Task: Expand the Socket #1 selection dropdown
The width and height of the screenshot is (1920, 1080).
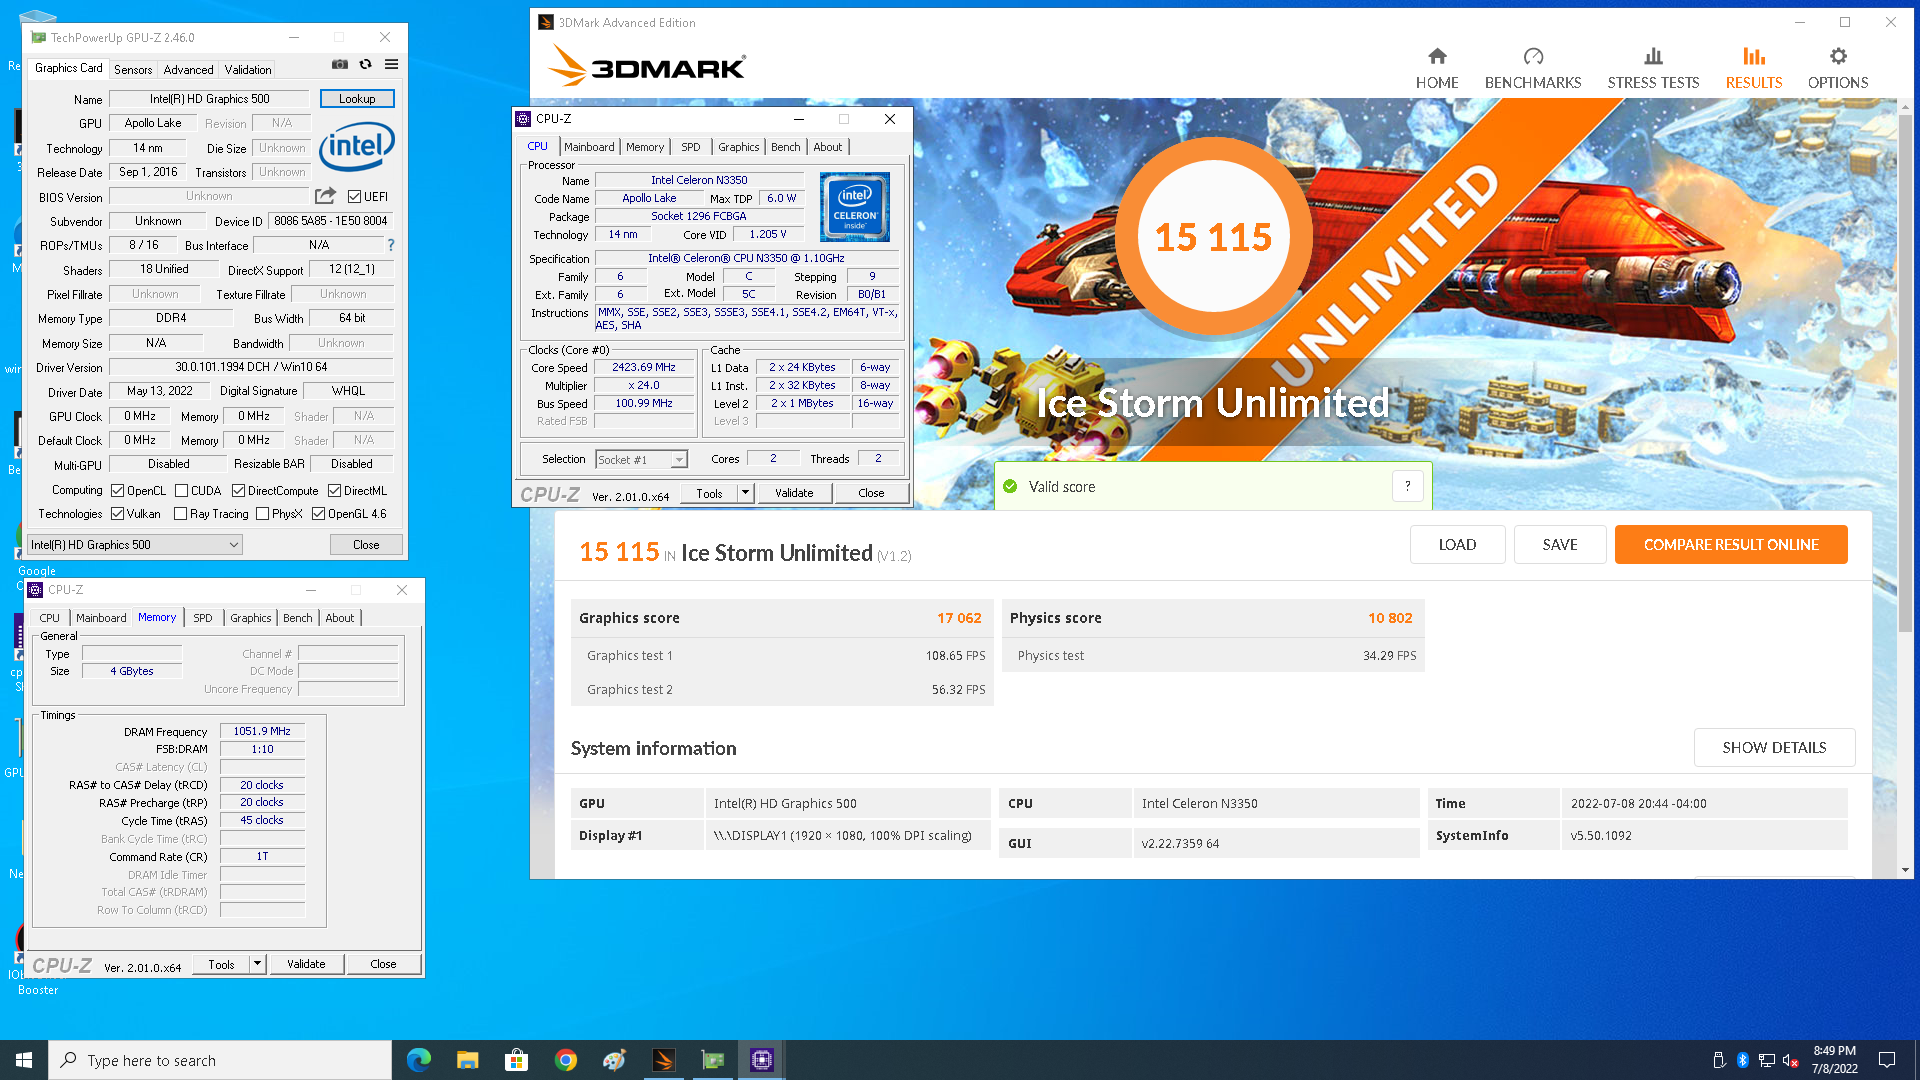Action: click(x=641, y=460)
